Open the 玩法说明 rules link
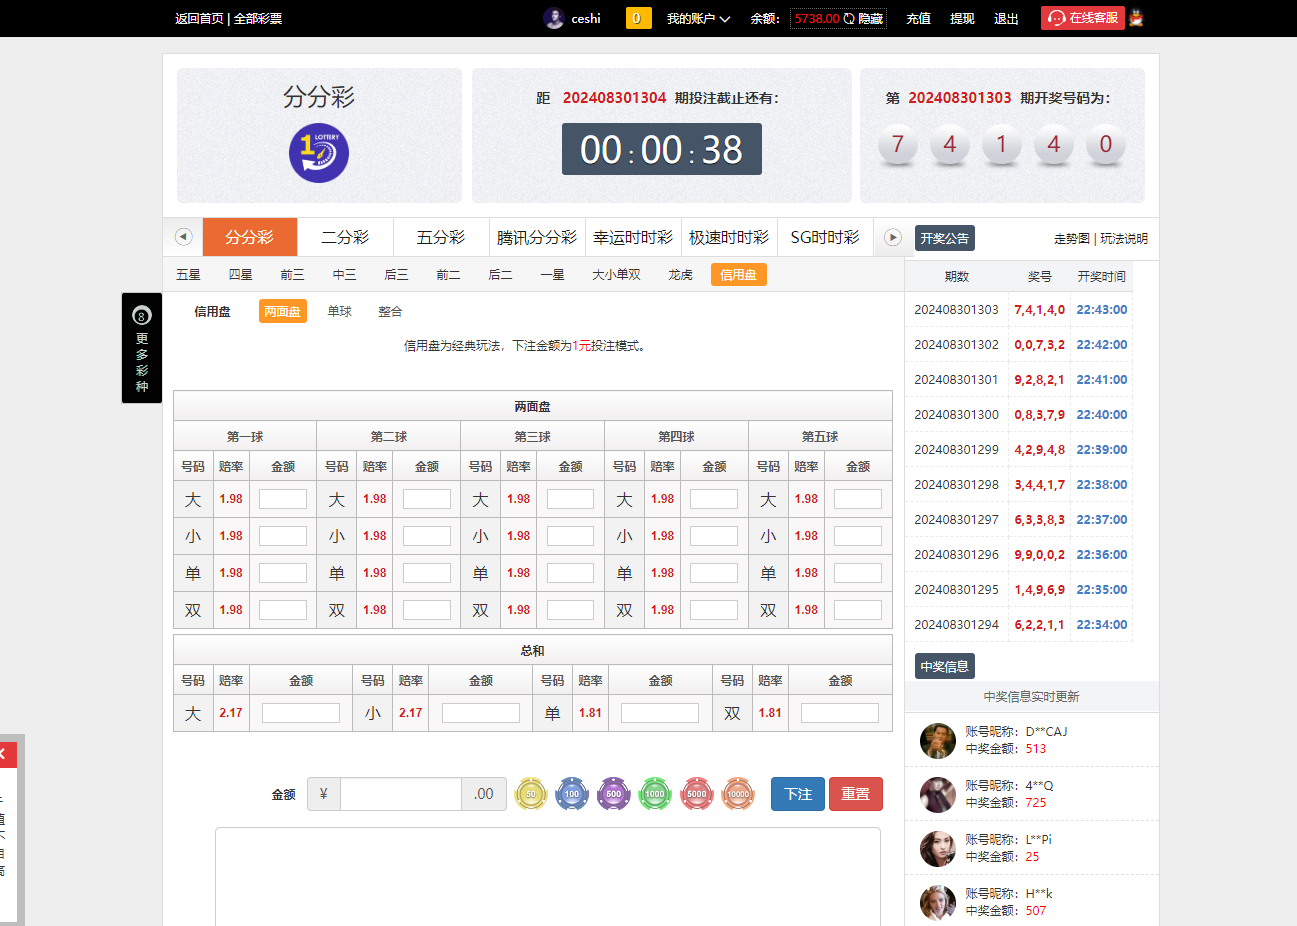This screenshot has height=926, width=1297. coord(1123,239)
